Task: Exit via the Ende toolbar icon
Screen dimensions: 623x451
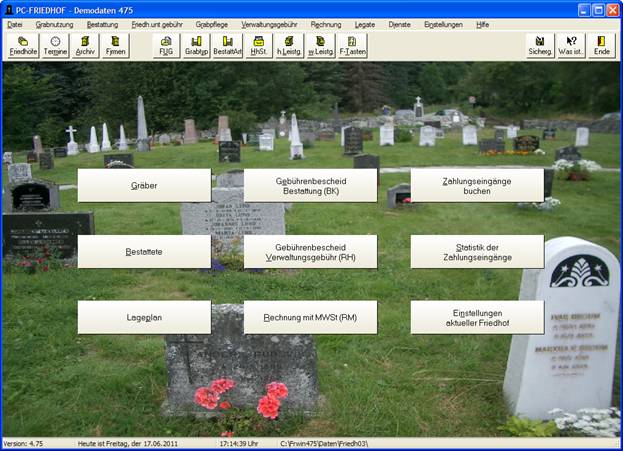Action: coord(602,46)
